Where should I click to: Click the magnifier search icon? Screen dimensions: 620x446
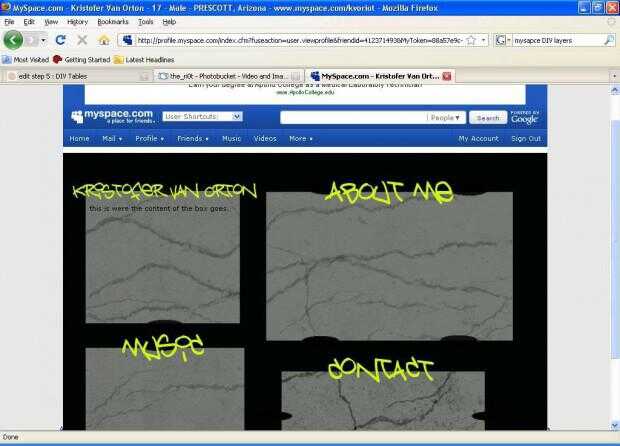[x=609, y=40]
